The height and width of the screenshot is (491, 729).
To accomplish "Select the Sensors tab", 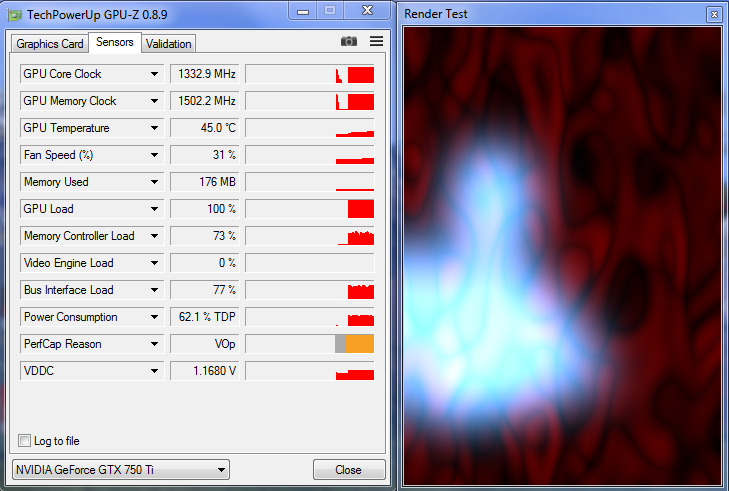I will 115,42.
